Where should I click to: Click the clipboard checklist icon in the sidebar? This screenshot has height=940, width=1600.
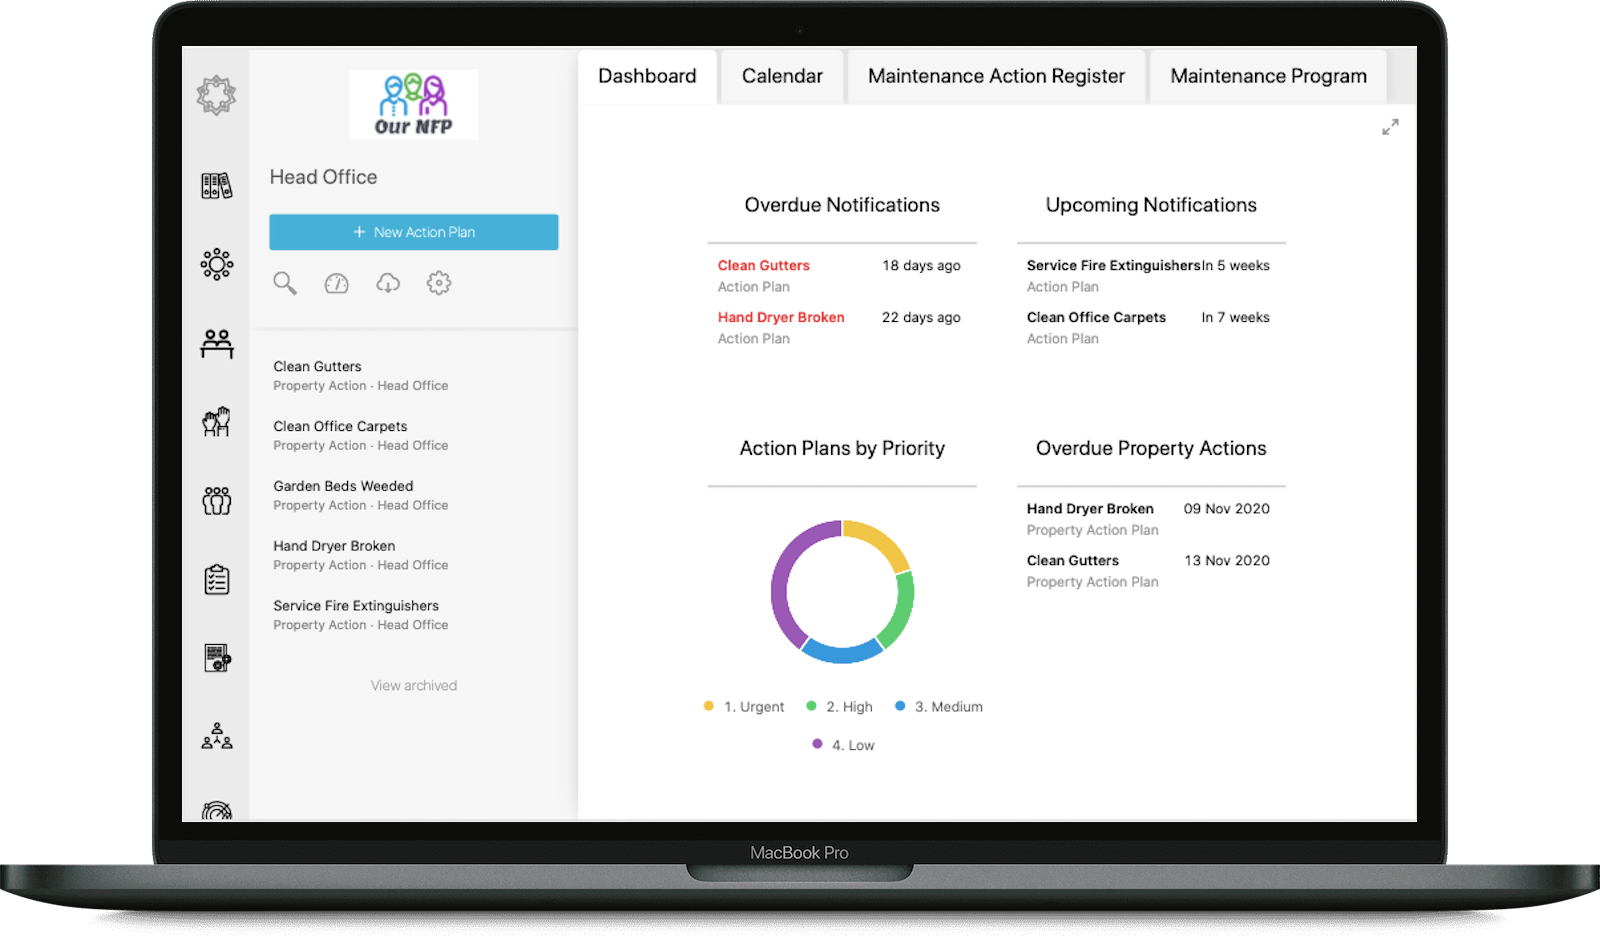(216, 579)
